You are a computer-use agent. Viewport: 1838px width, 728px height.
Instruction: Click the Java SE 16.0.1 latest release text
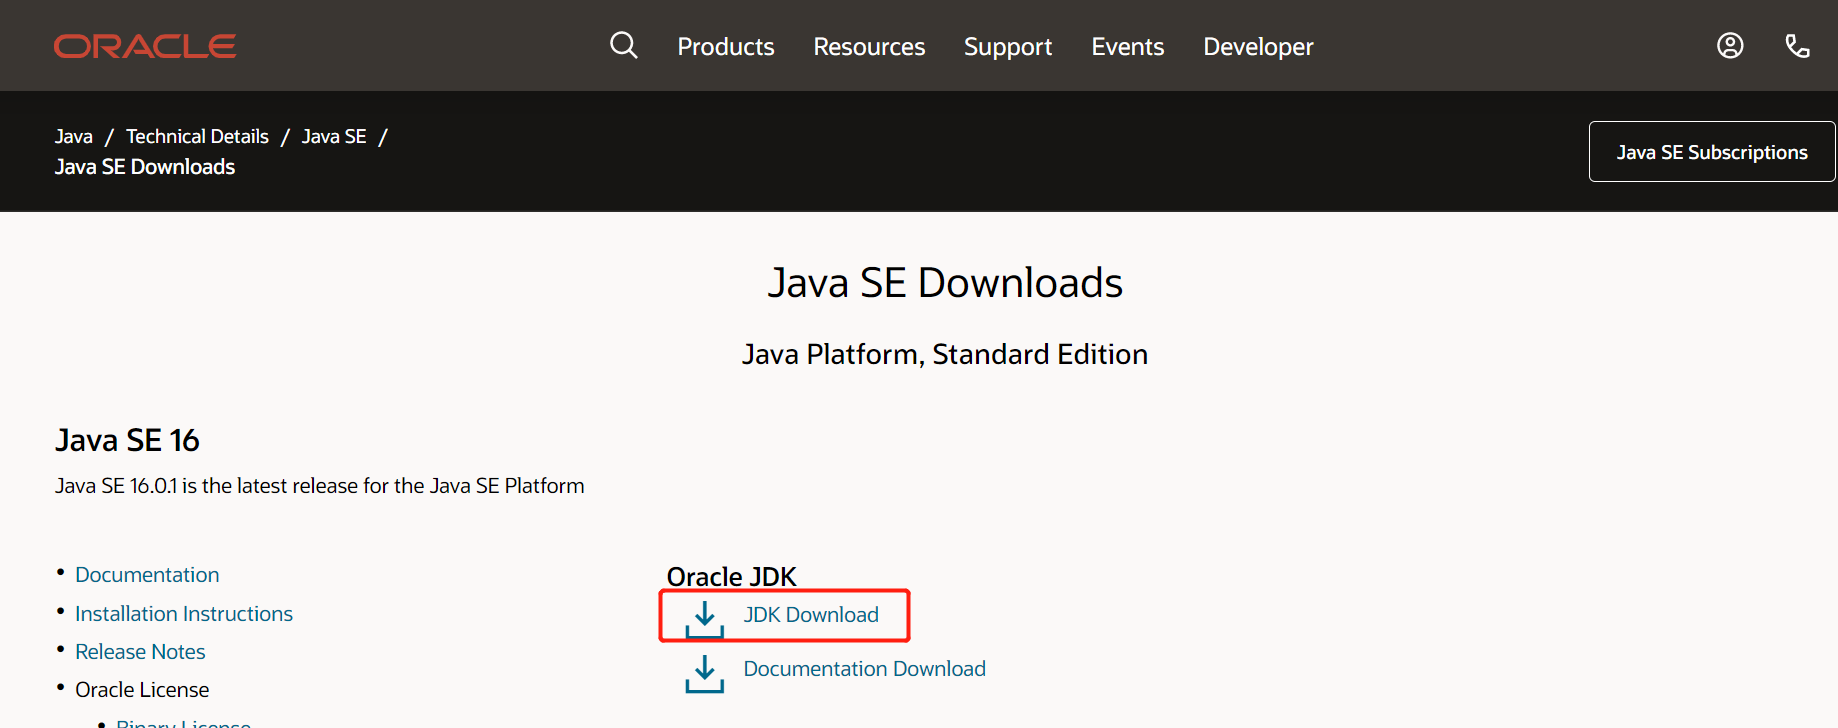coord(319,486)
